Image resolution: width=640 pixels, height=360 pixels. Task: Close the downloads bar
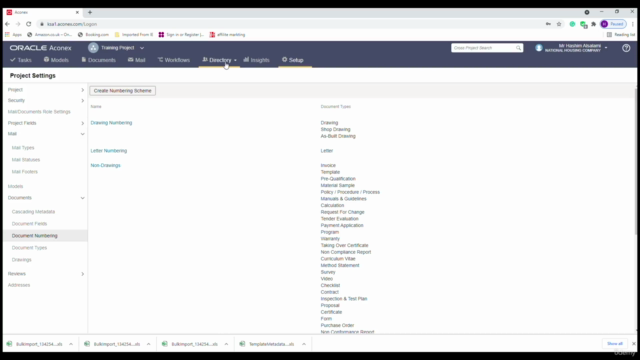click(633, 344)
